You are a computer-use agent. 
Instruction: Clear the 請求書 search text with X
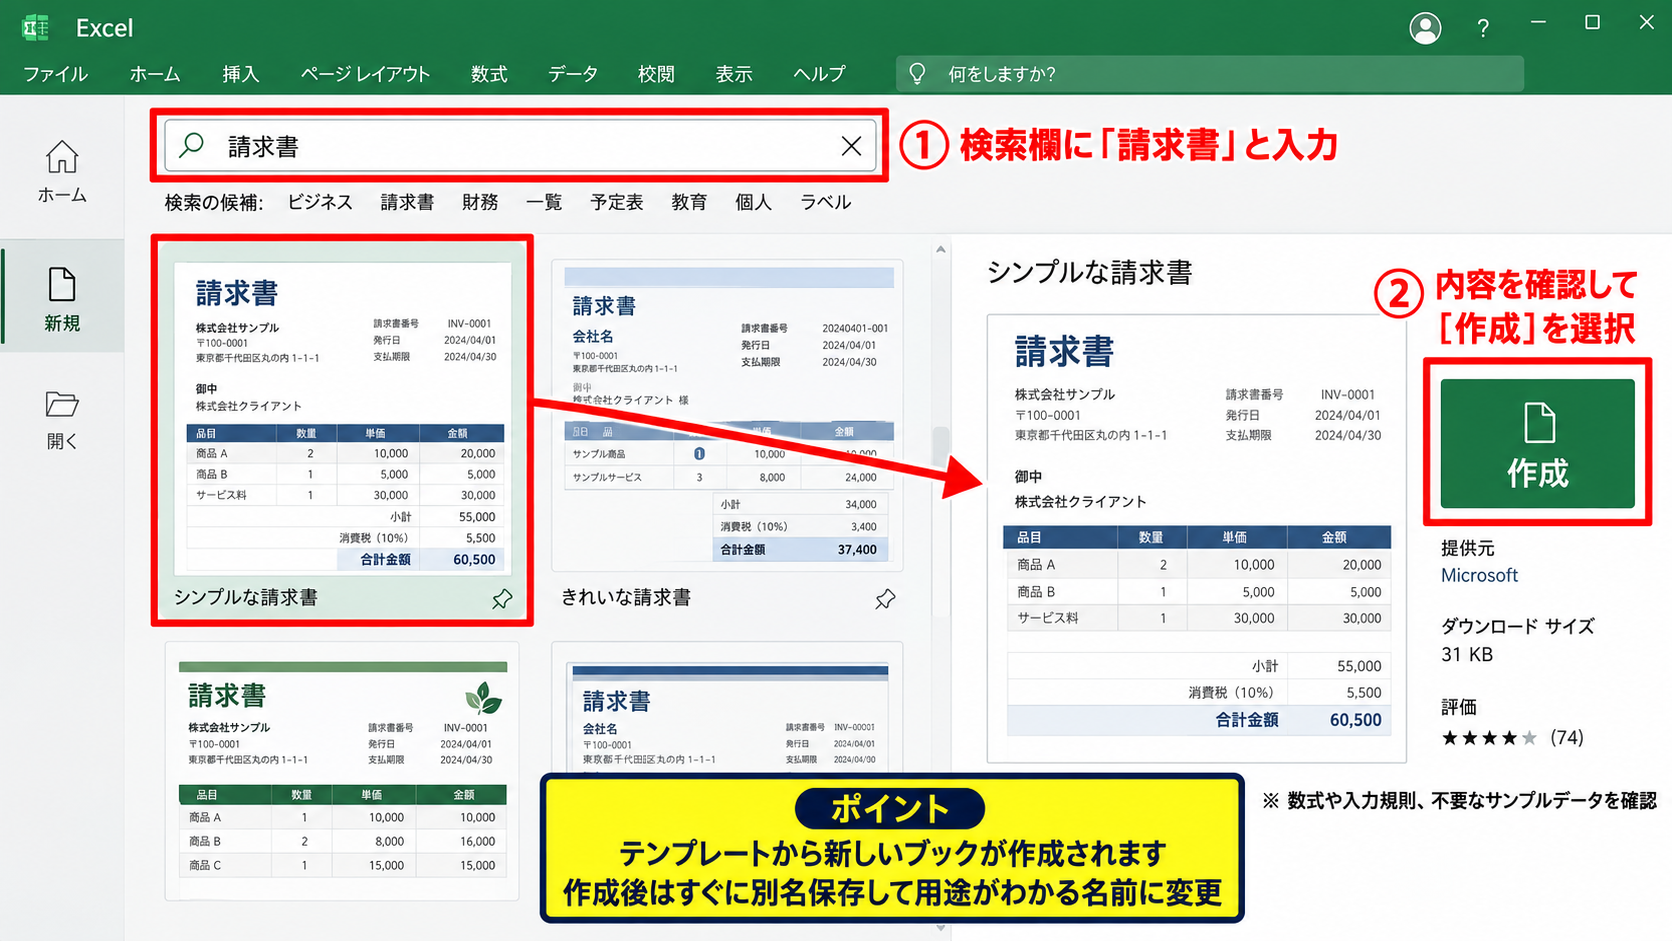click(x=851, y=146)
